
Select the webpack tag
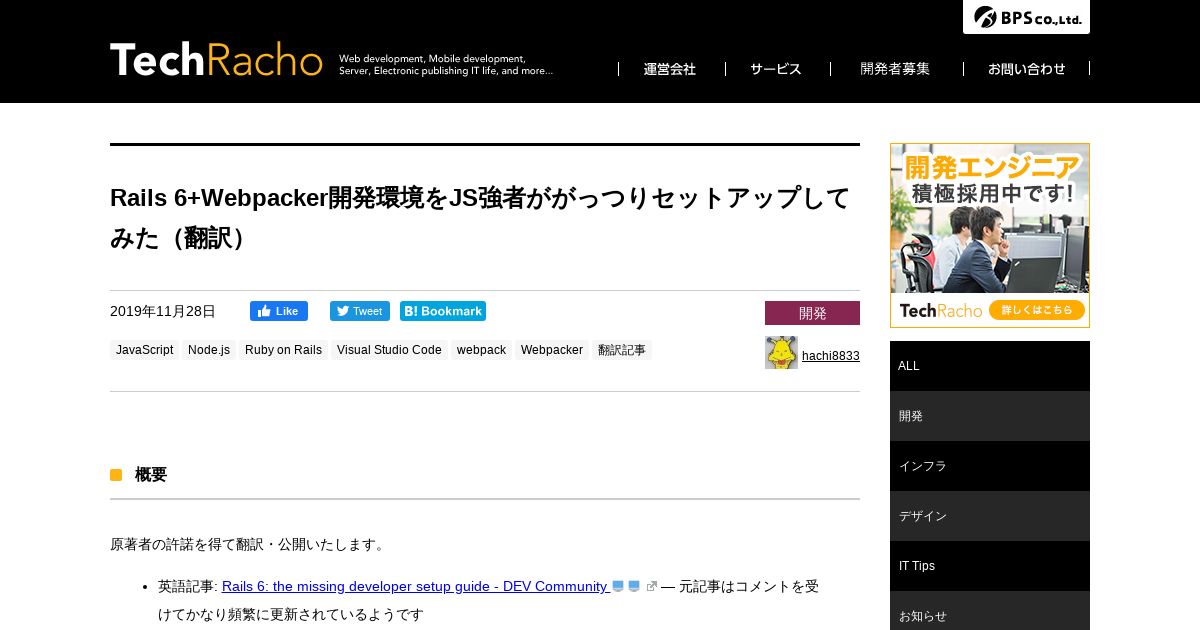pos(481,350)
